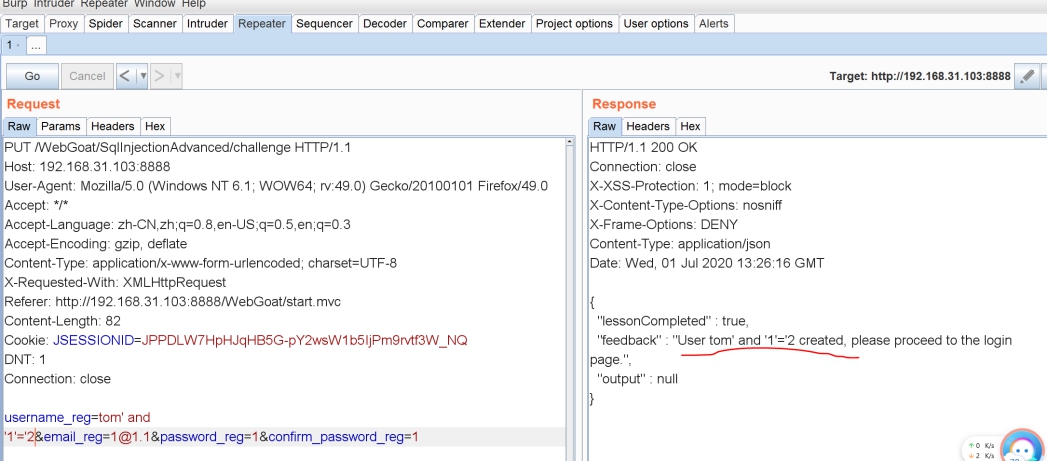Switch to the Target tab
The height and width of the screenshot is (462, 1048).
click(22, 23)
